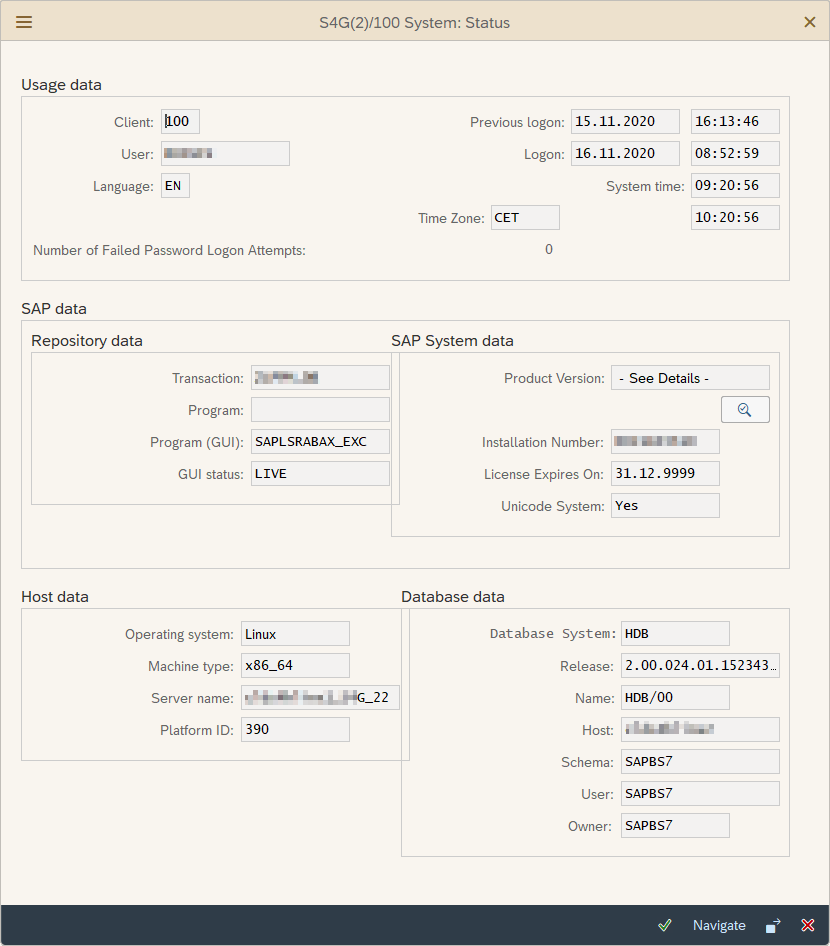The height and width of the screenshot is (946, 830).
Task: Select the Language field showing EN
Action: [175, 186]
